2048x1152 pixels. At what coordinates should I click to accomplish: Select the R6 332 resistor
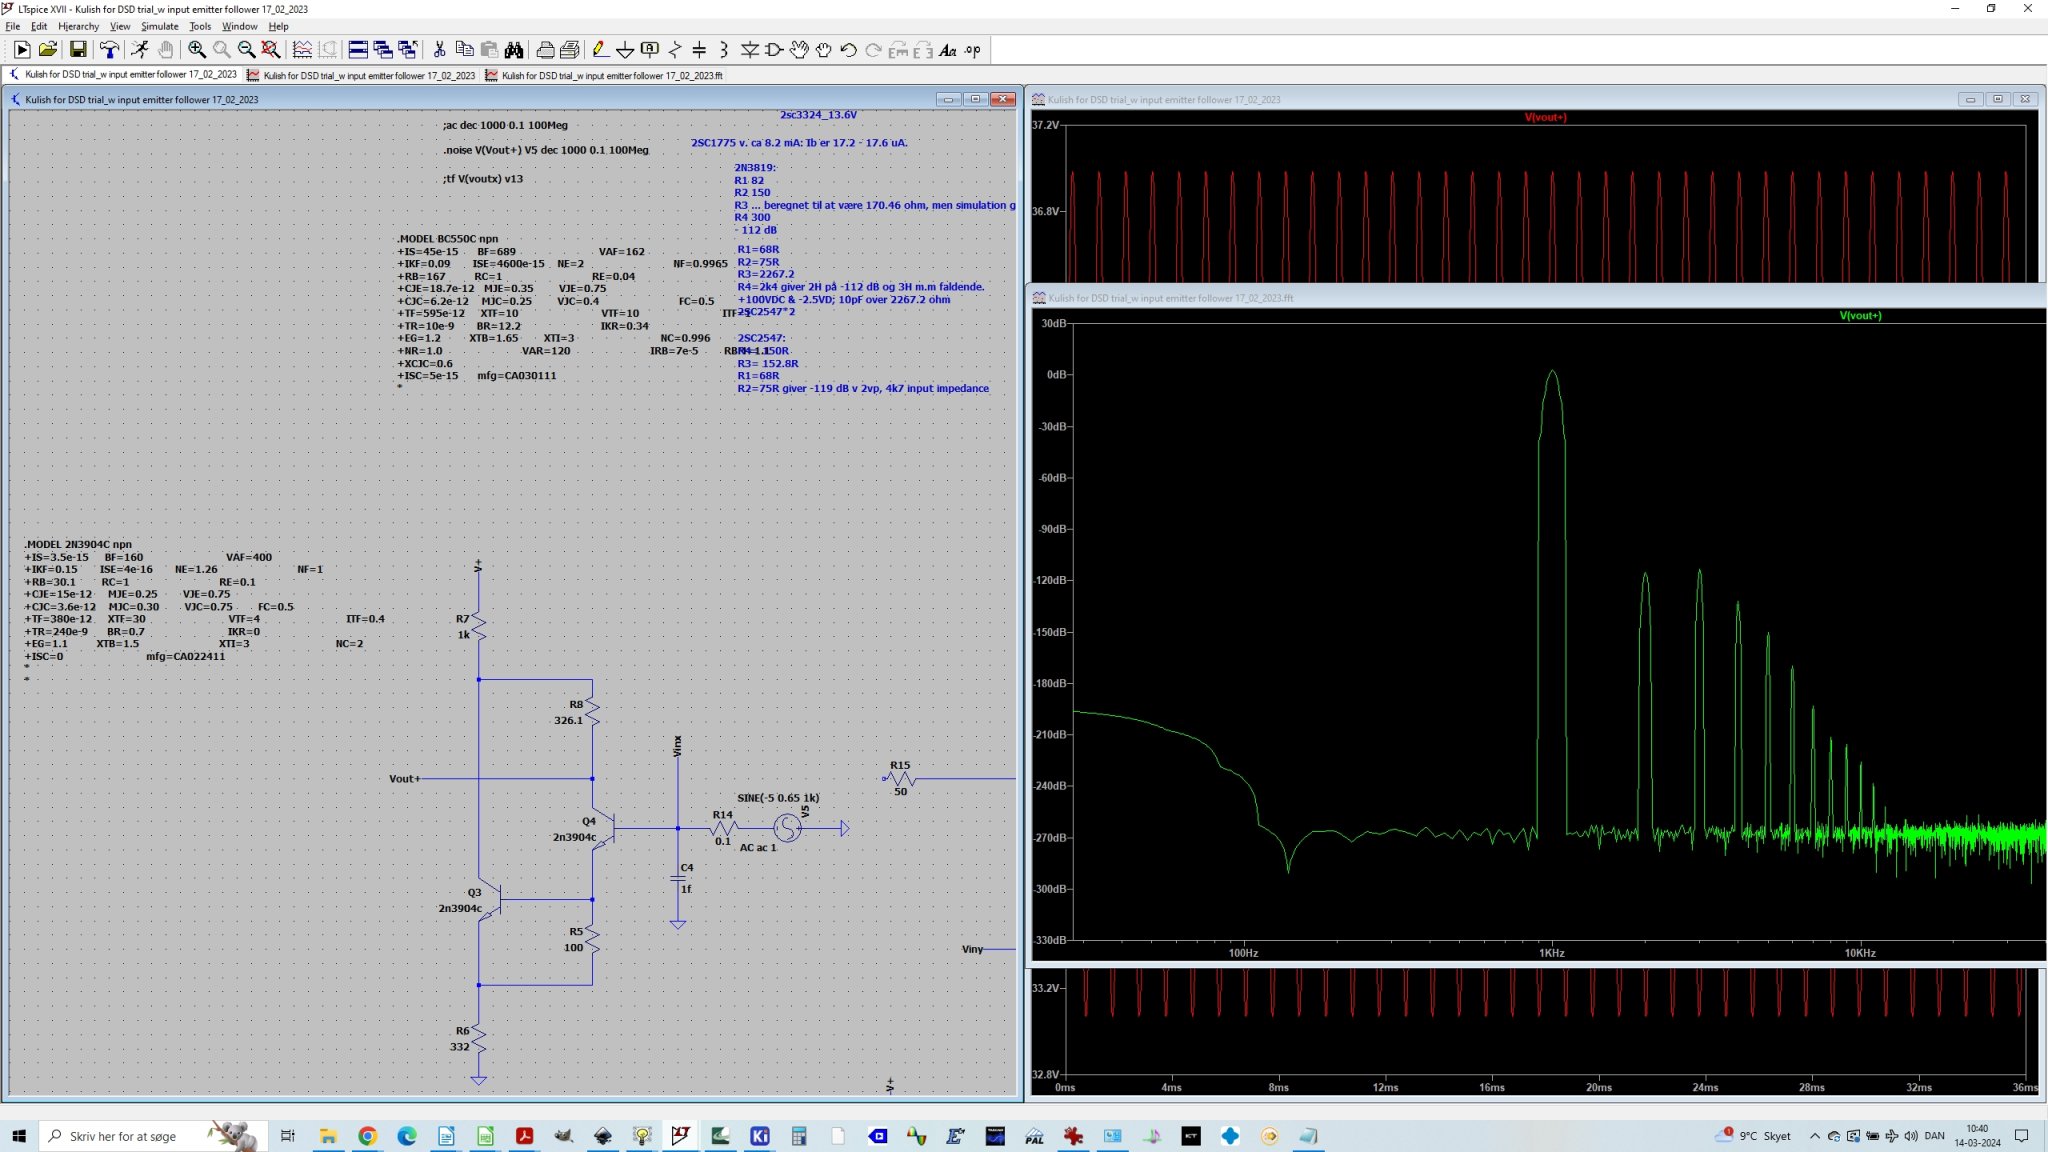[x=479, y=1039]
